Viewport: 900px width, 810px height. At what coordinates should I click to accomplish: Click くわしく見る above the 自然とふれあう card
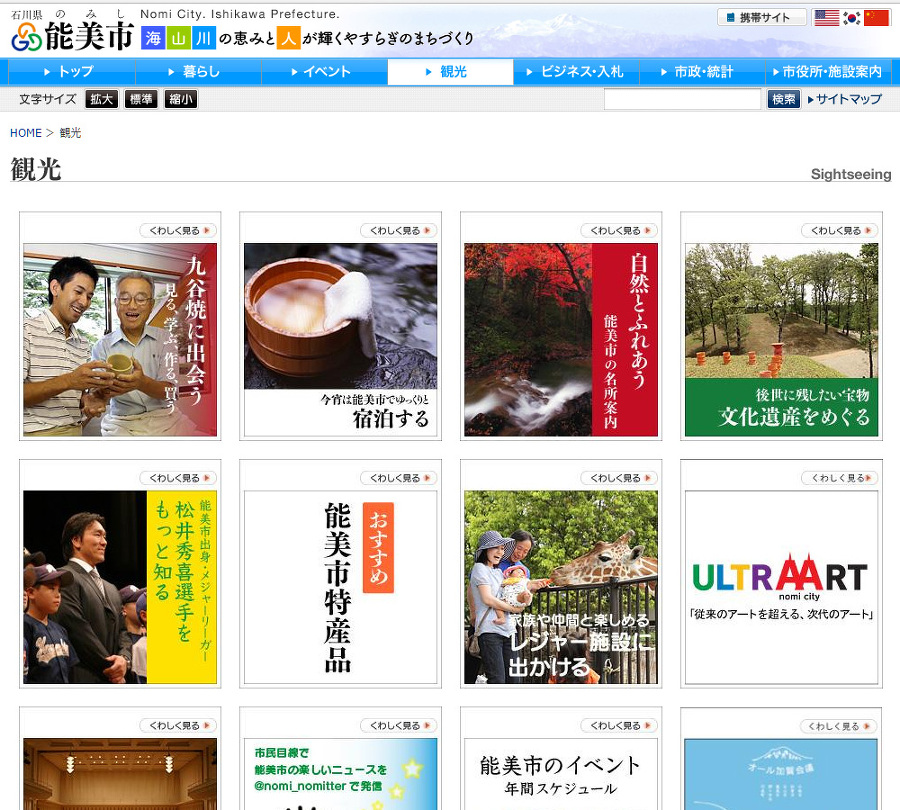(x=619, y=231)
